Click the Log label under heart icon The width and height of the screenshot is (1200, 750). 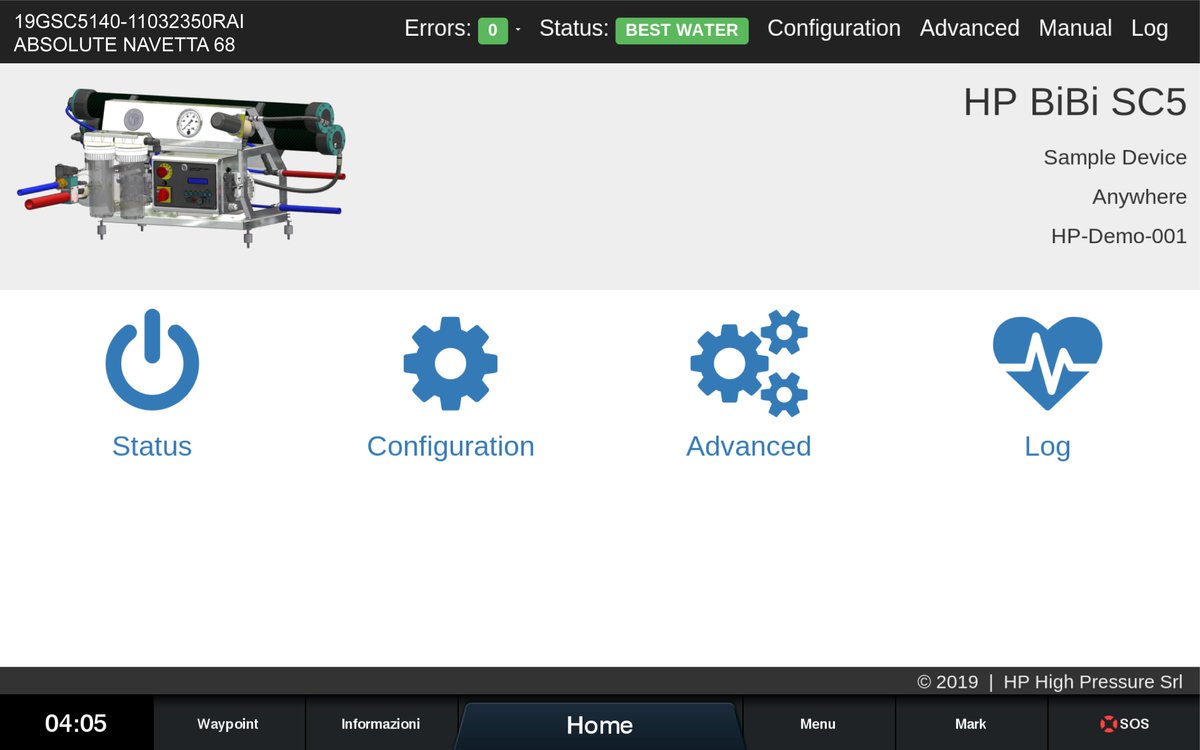click(x=1047, y=446)
